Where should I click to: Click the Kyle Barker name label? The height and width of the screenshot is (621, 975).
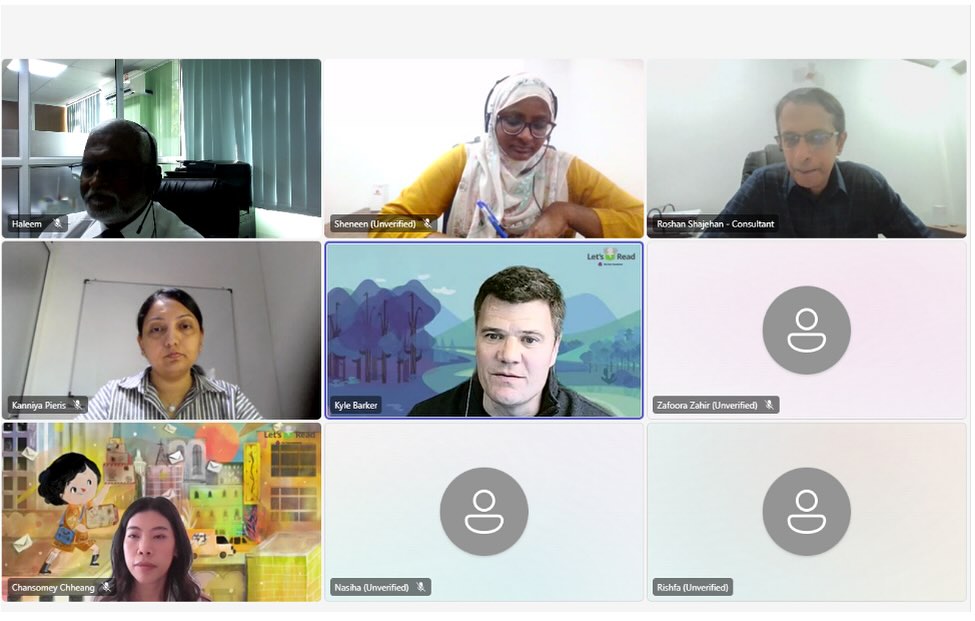click(356, 405)
